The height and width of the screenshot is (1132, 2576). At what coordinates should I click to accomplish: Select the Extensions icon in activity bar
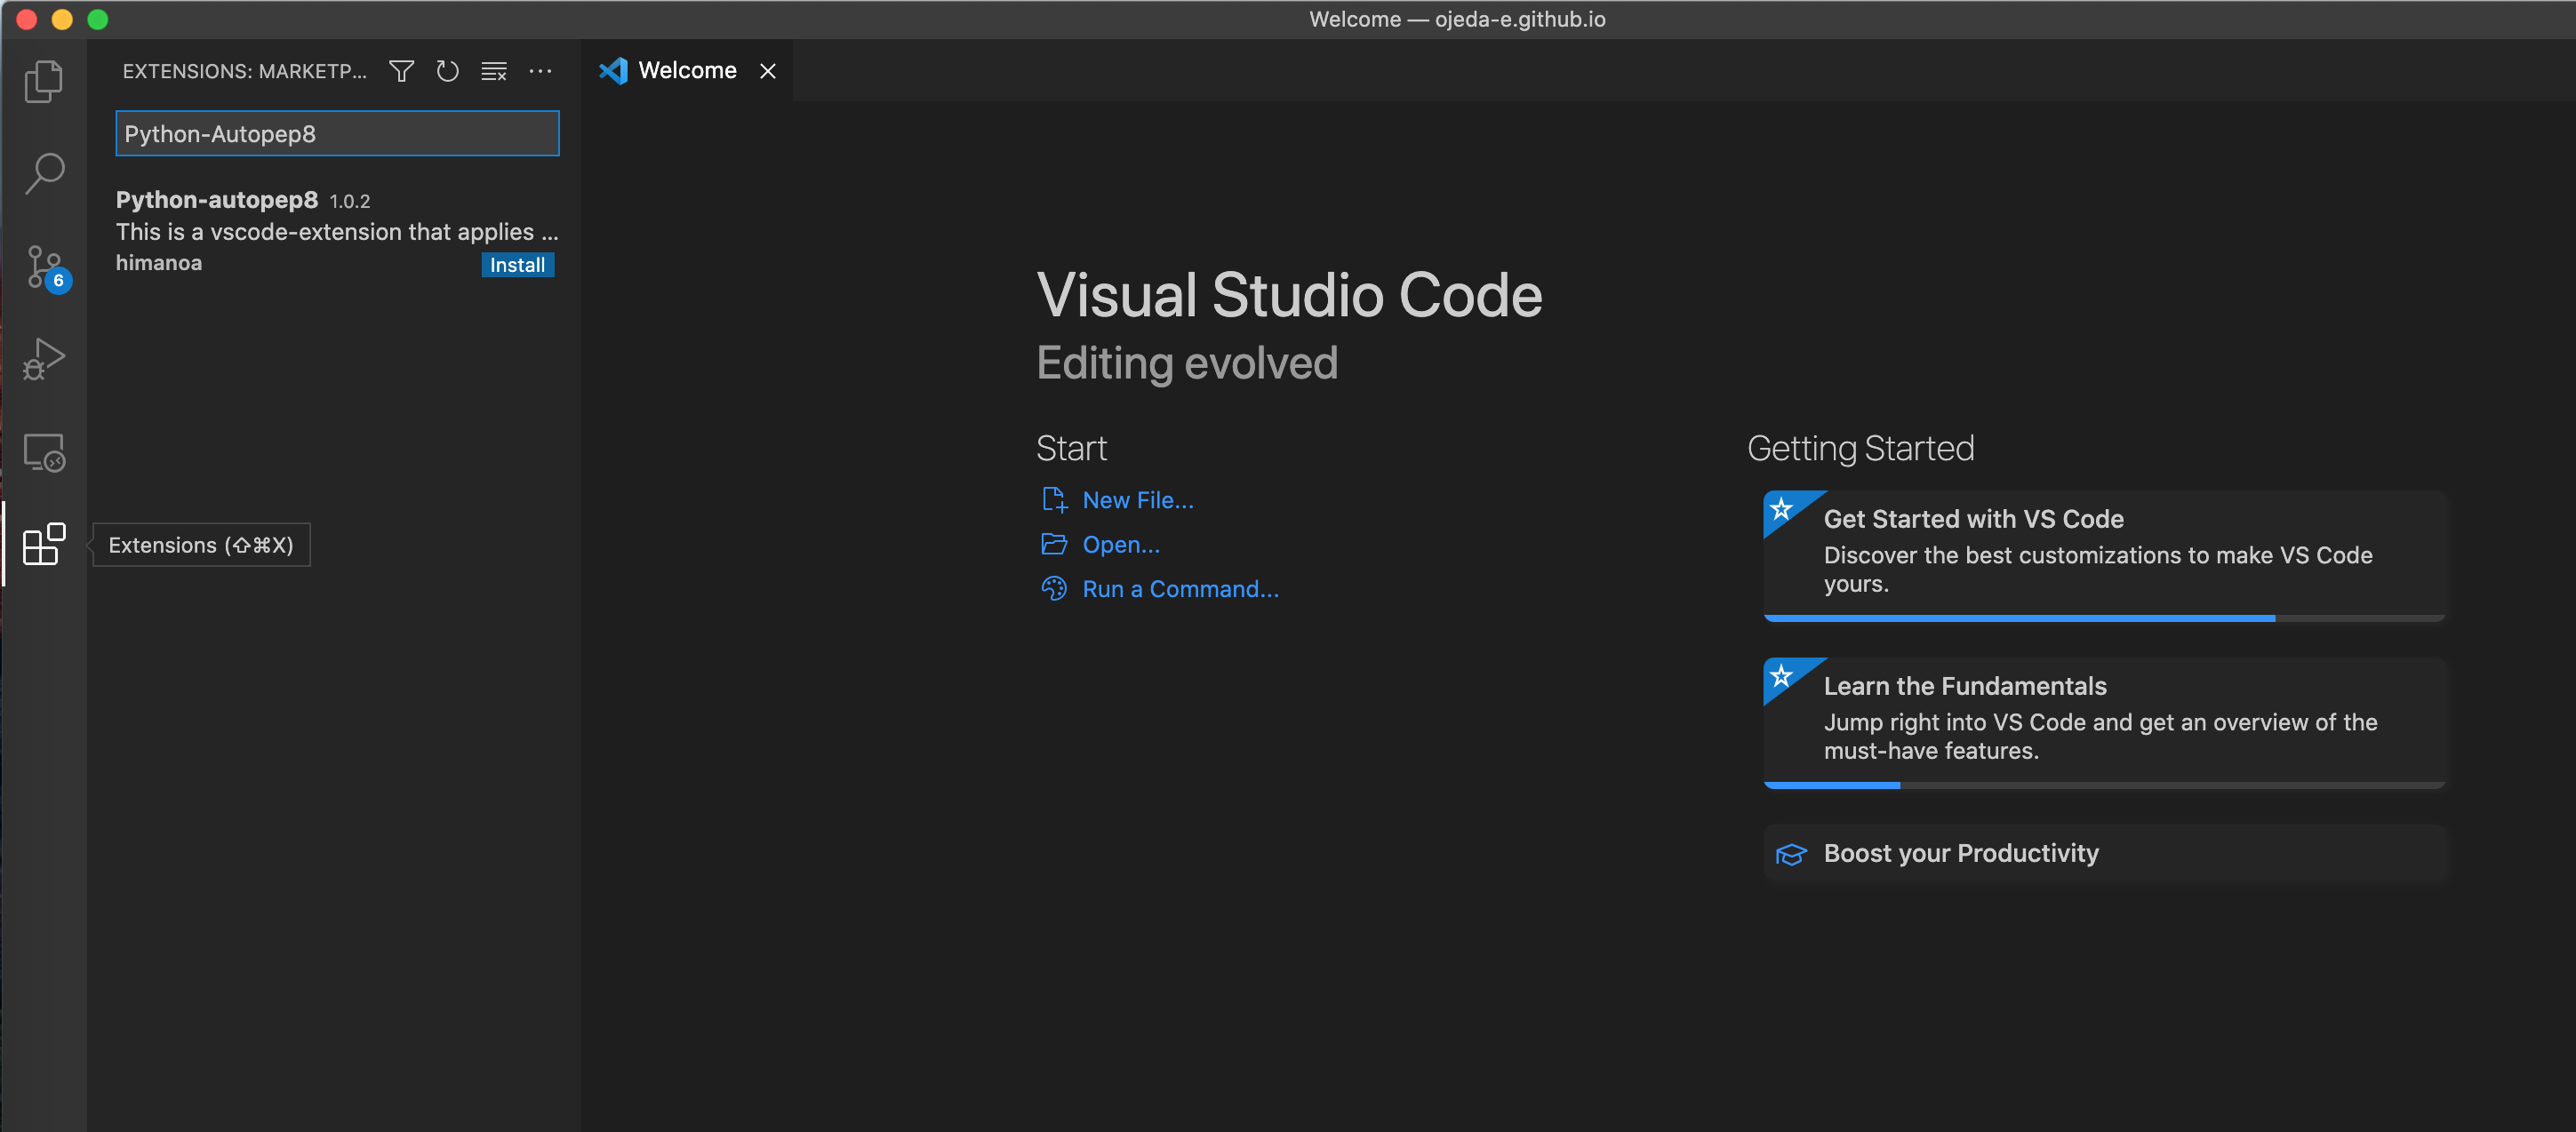[x=43, y=544]
